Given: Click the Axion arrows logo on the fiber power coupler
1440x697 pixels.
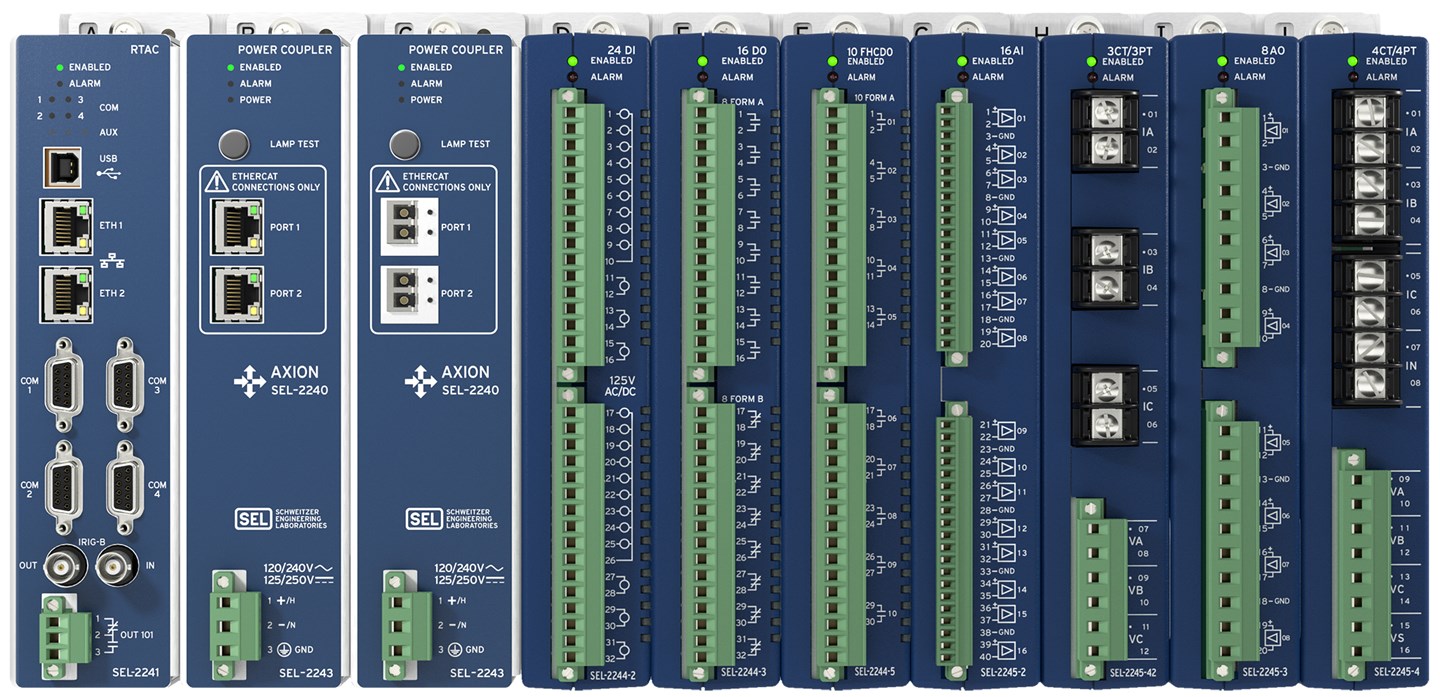Looking at the screenshot, I should coord(419,381).
